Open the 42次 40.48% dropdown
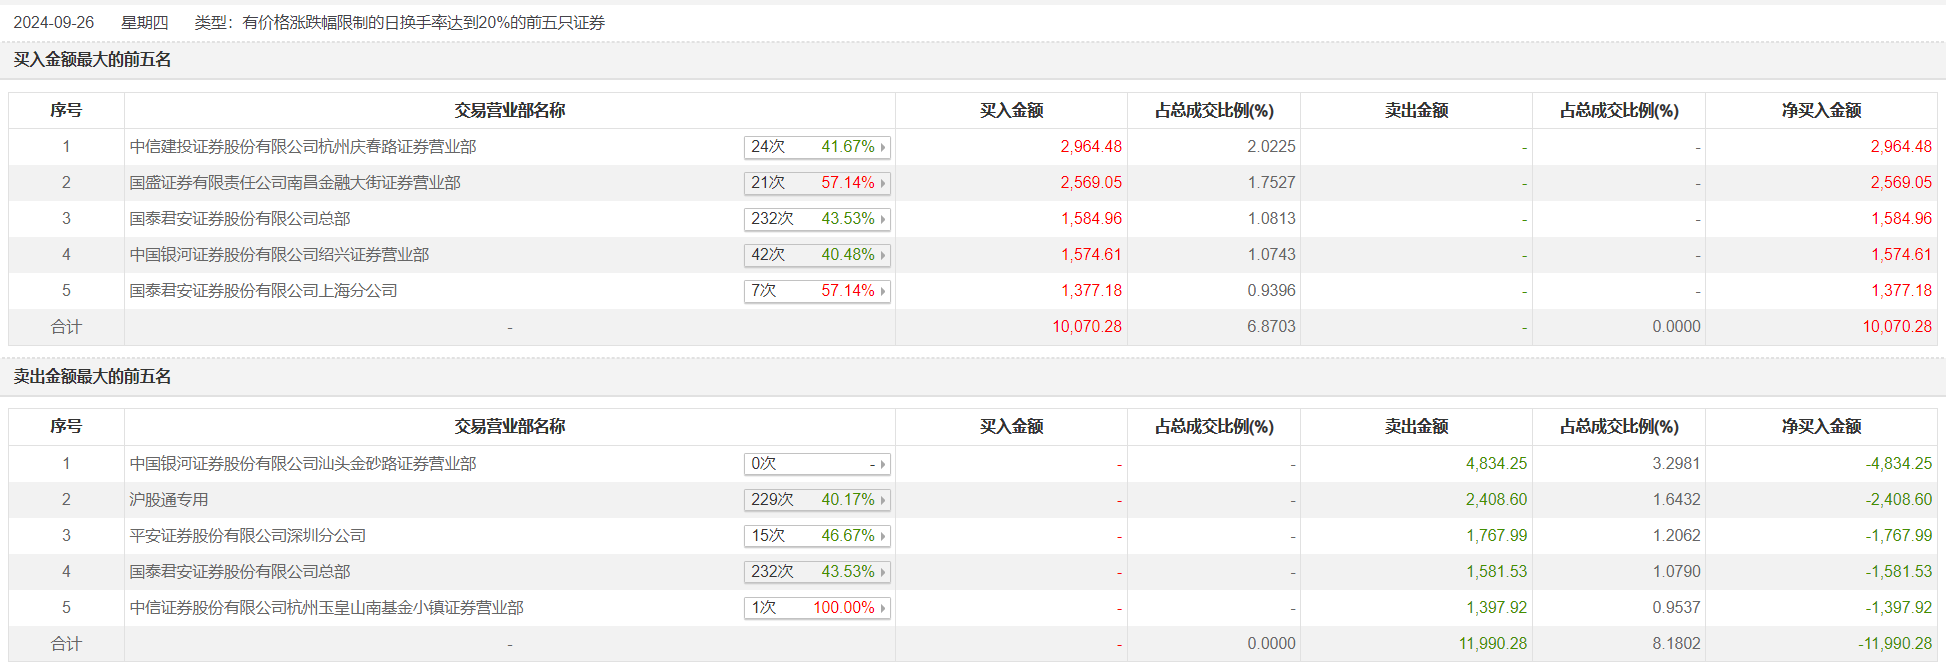 click(817, 255)
